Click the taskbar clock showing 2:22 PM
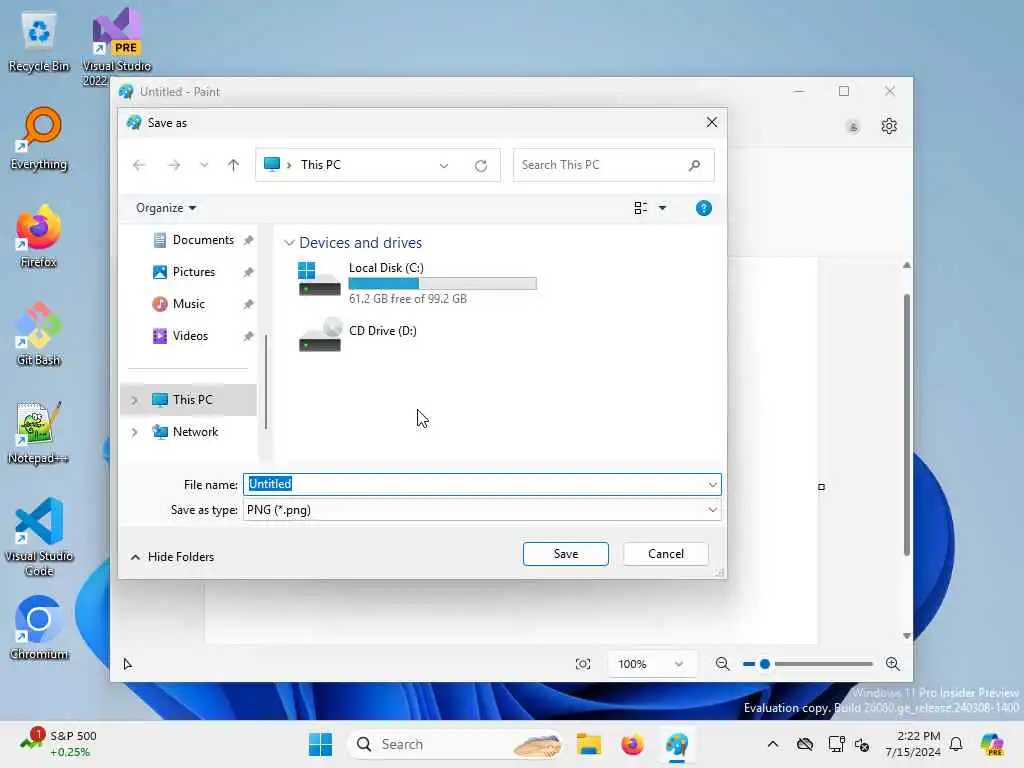This screenshot has width=1024, height=768. 913,744
